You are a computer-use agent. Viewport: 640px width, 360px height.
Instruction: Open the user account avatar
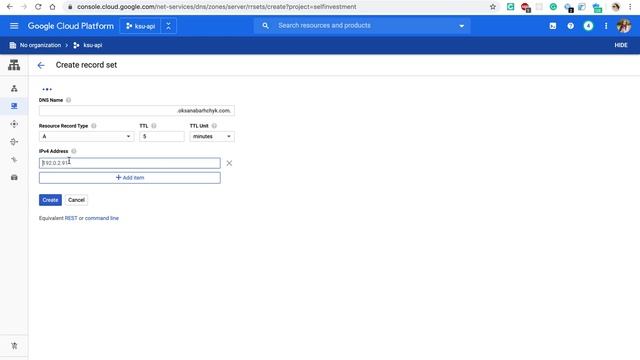click(x=624, y=26)
